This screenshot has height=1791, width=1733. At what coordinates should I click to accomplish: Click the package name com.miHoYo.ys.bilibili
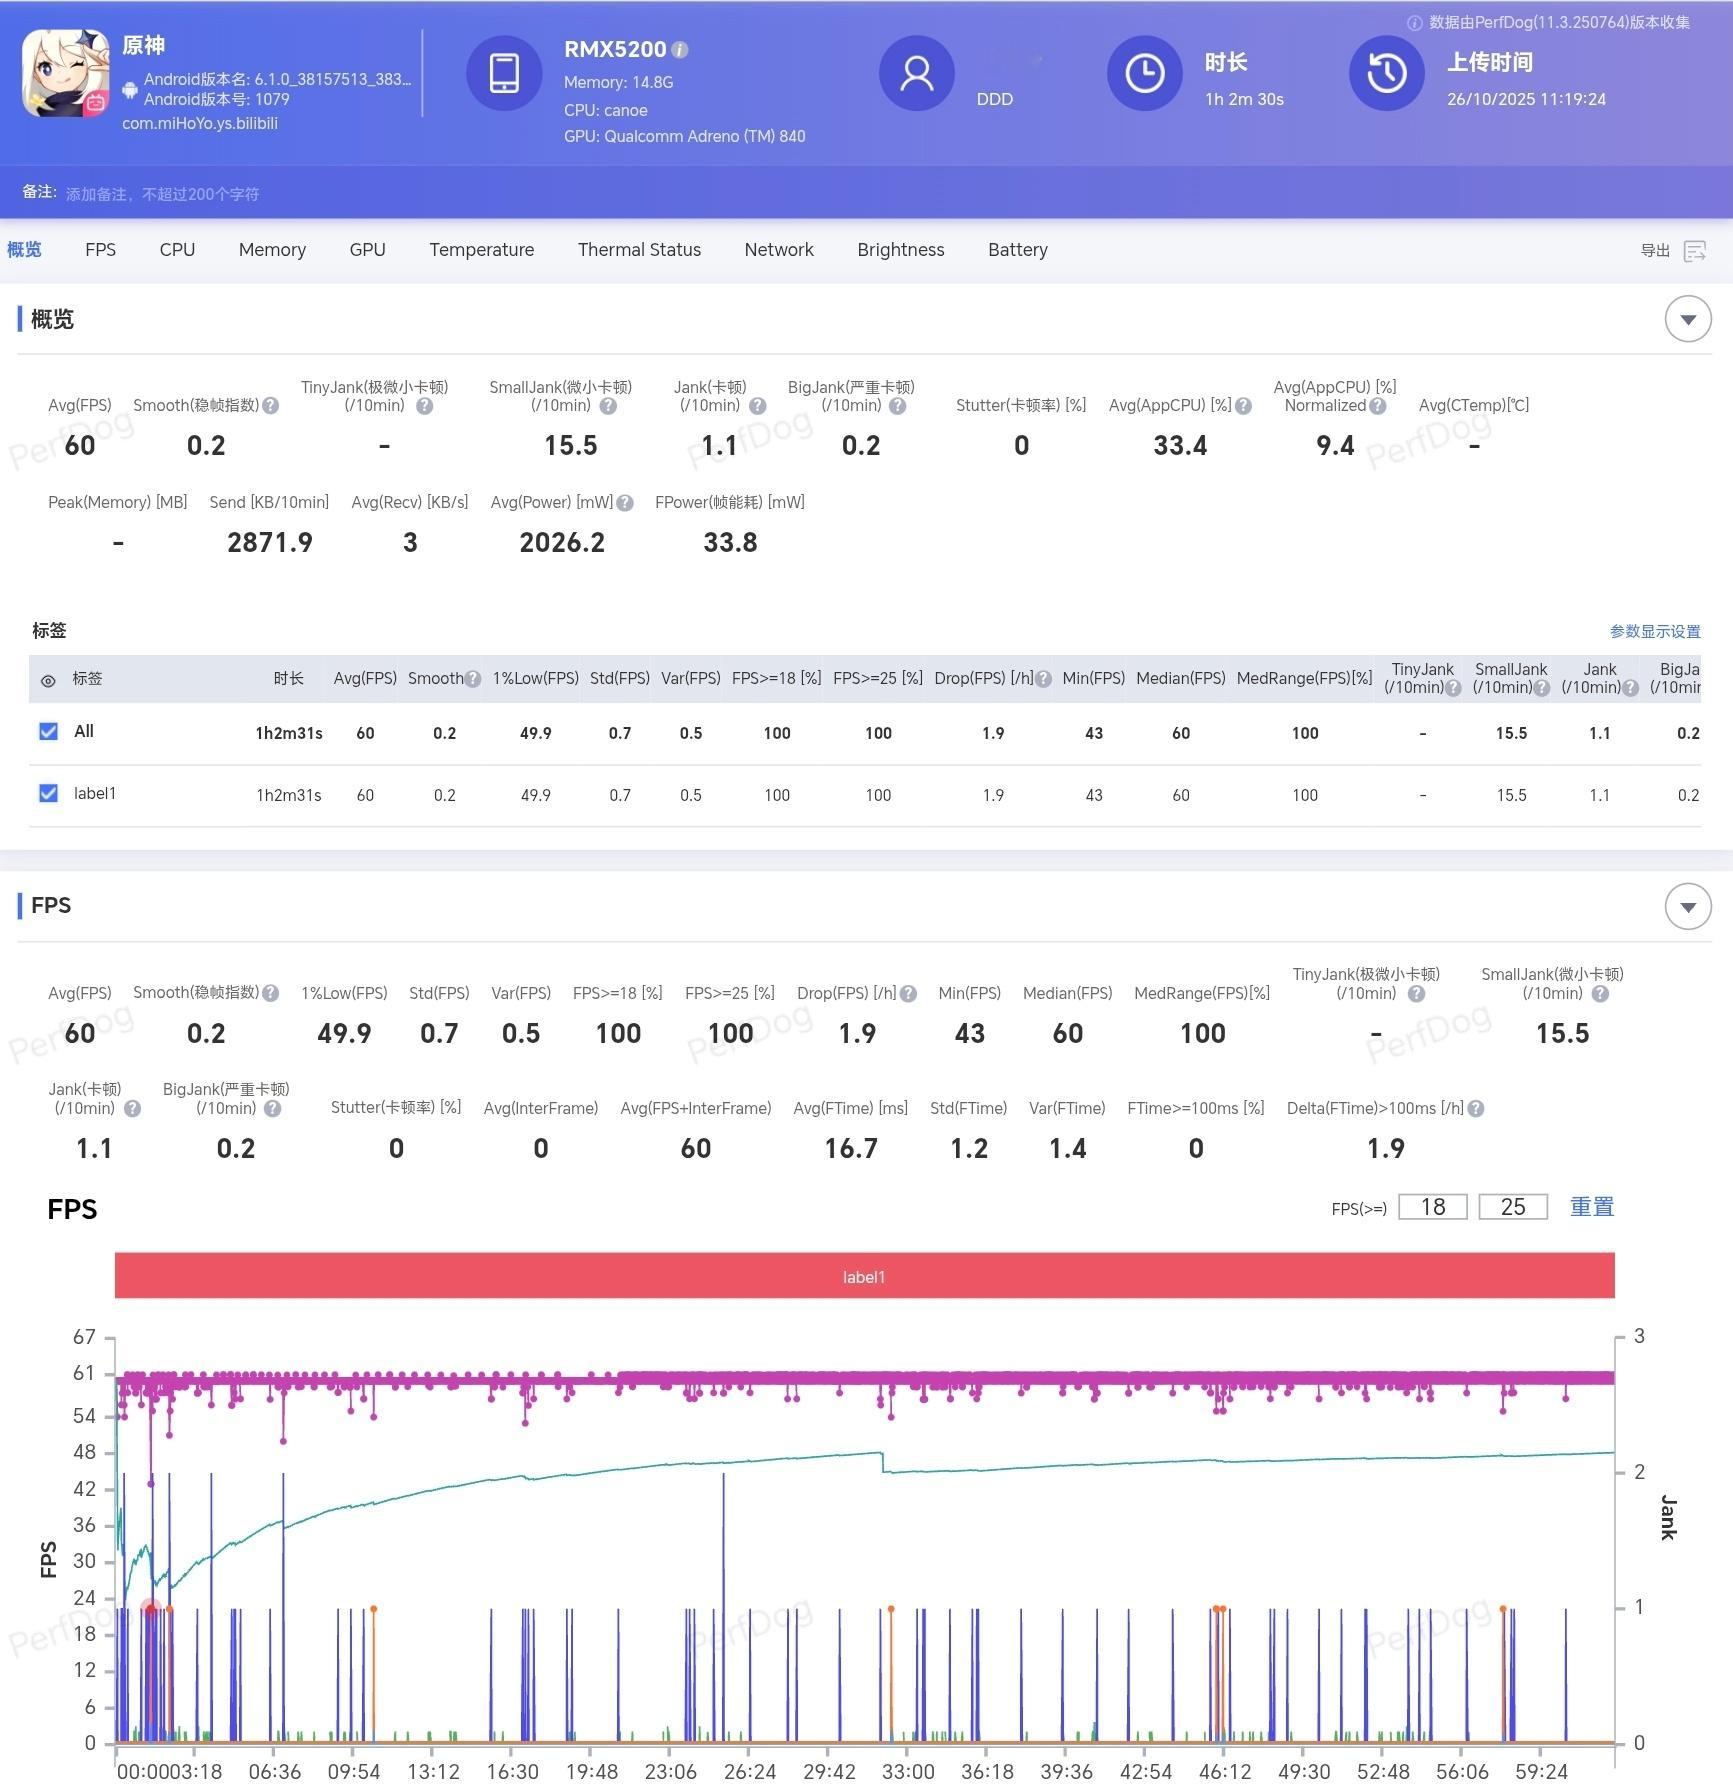tap(200, 123)
